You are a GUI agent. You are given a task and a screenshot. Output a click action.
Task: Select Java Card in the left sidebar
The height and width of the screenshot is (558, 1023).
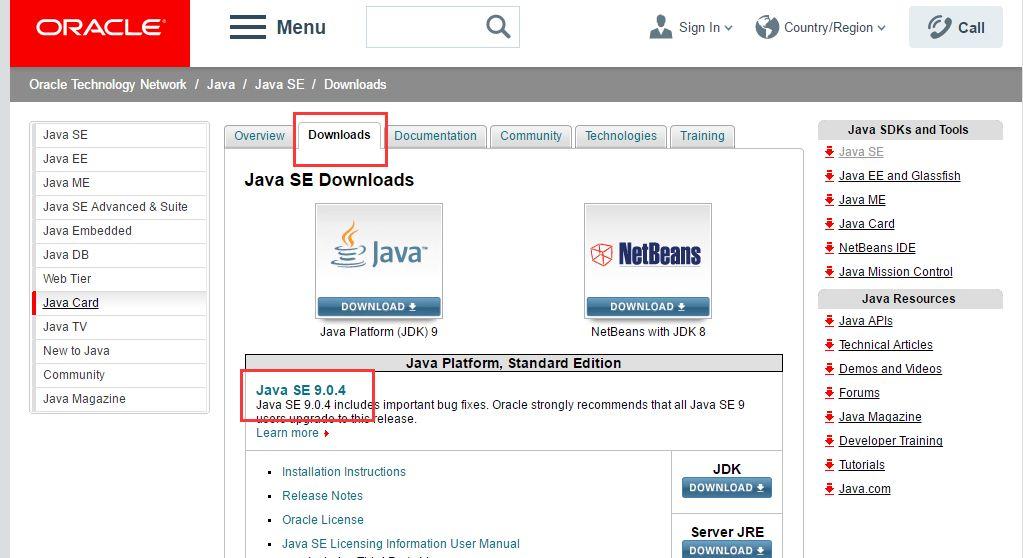(121, 303)
